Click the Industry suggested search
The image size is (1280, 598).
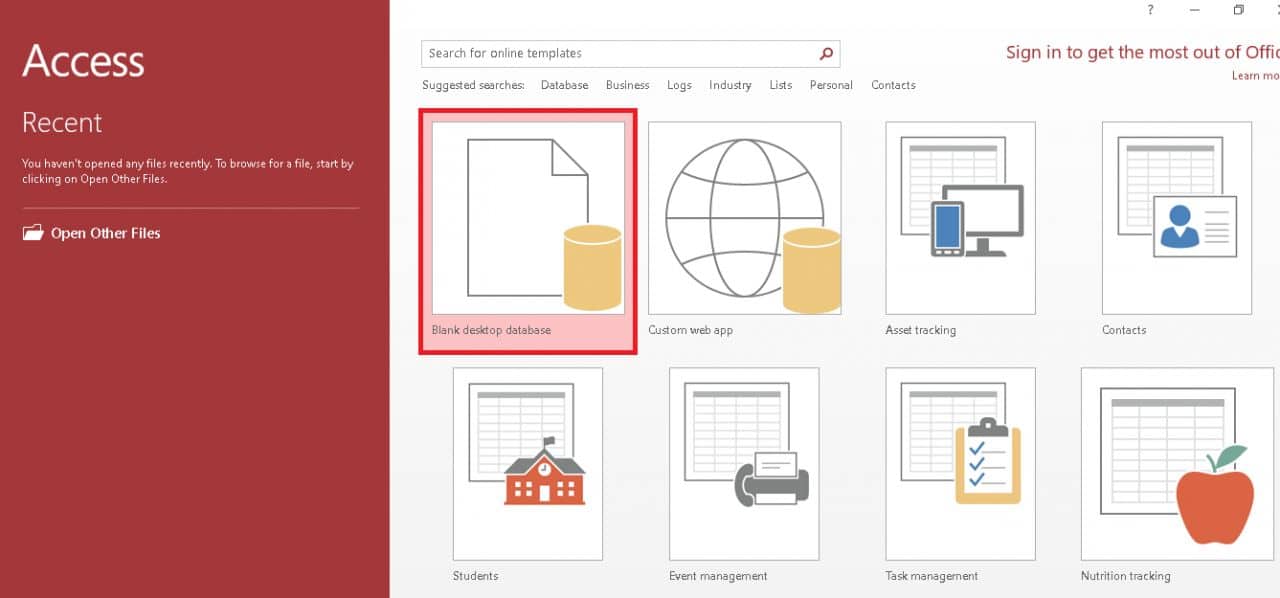click(x=730, y=85)
